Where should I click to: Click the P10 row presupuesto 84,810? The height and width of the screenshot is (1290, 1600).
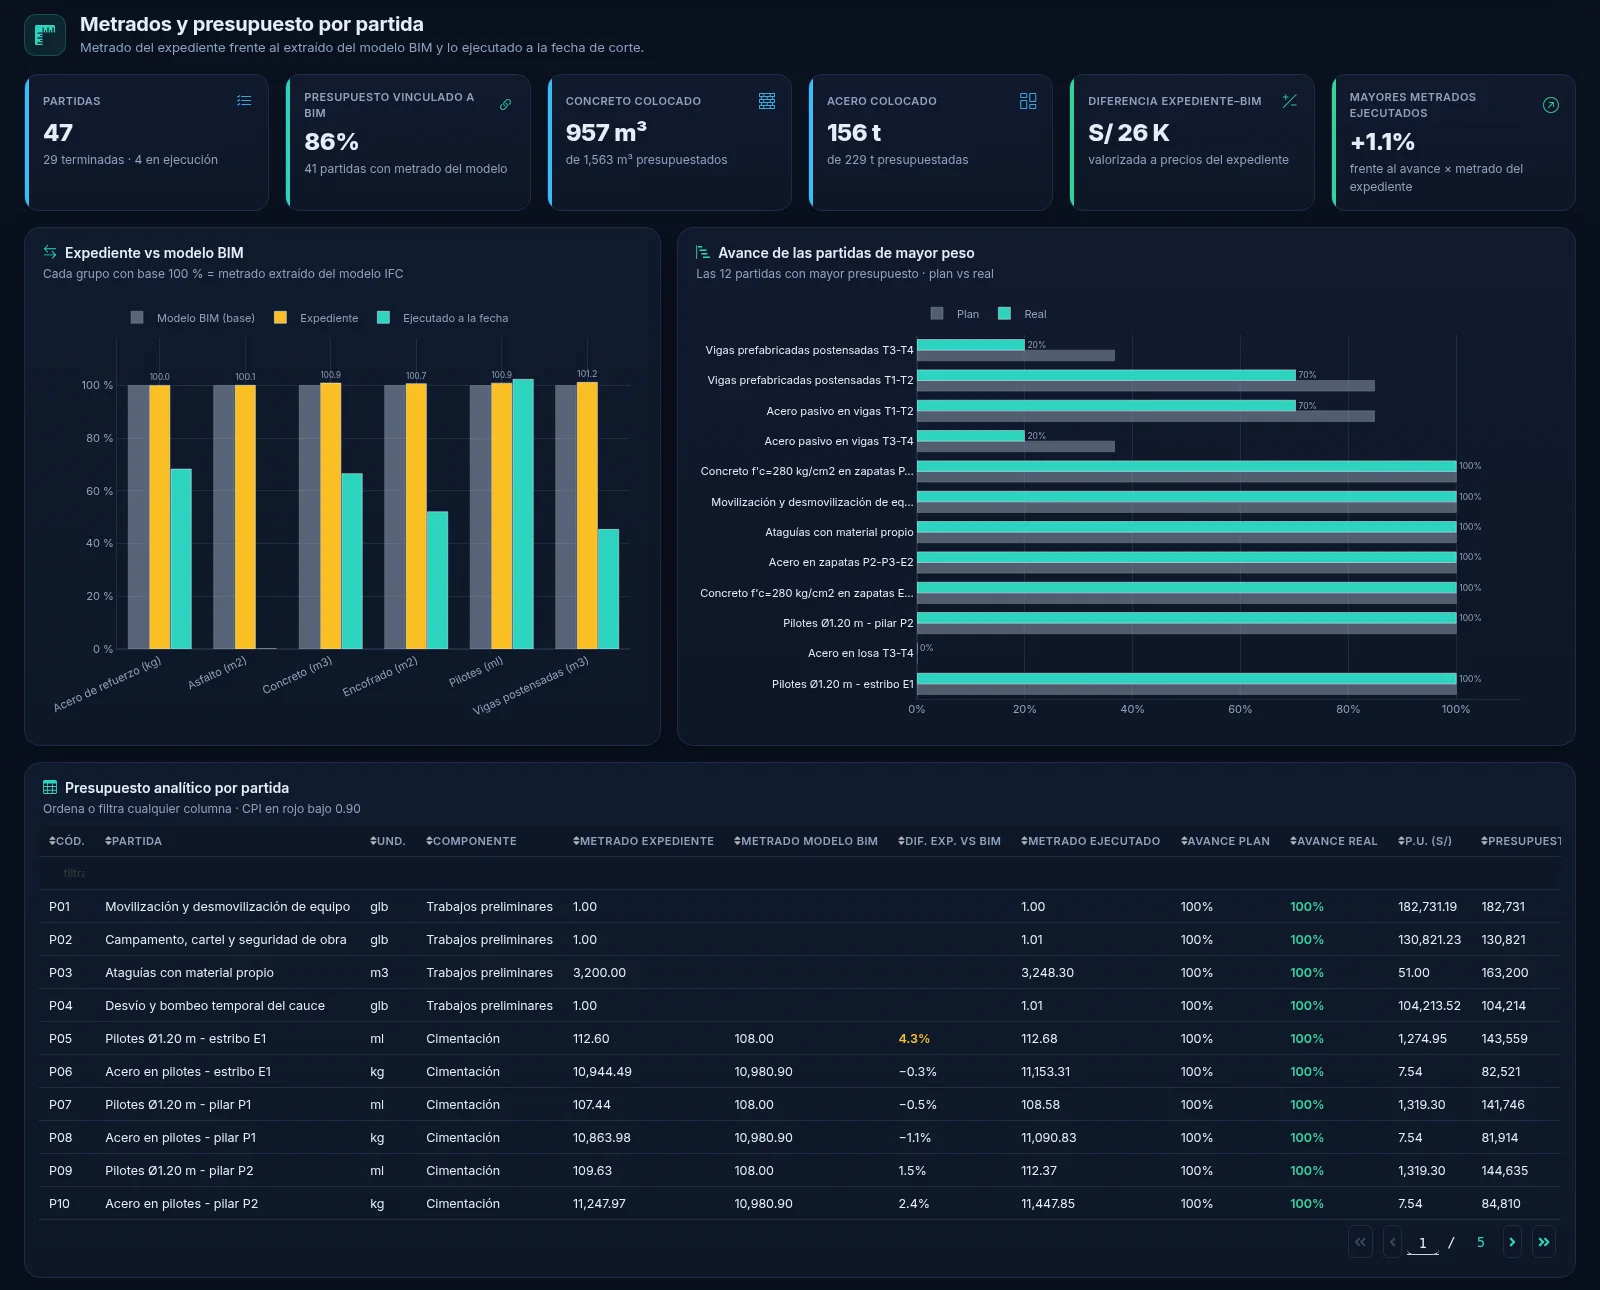pos(1501,1203)
